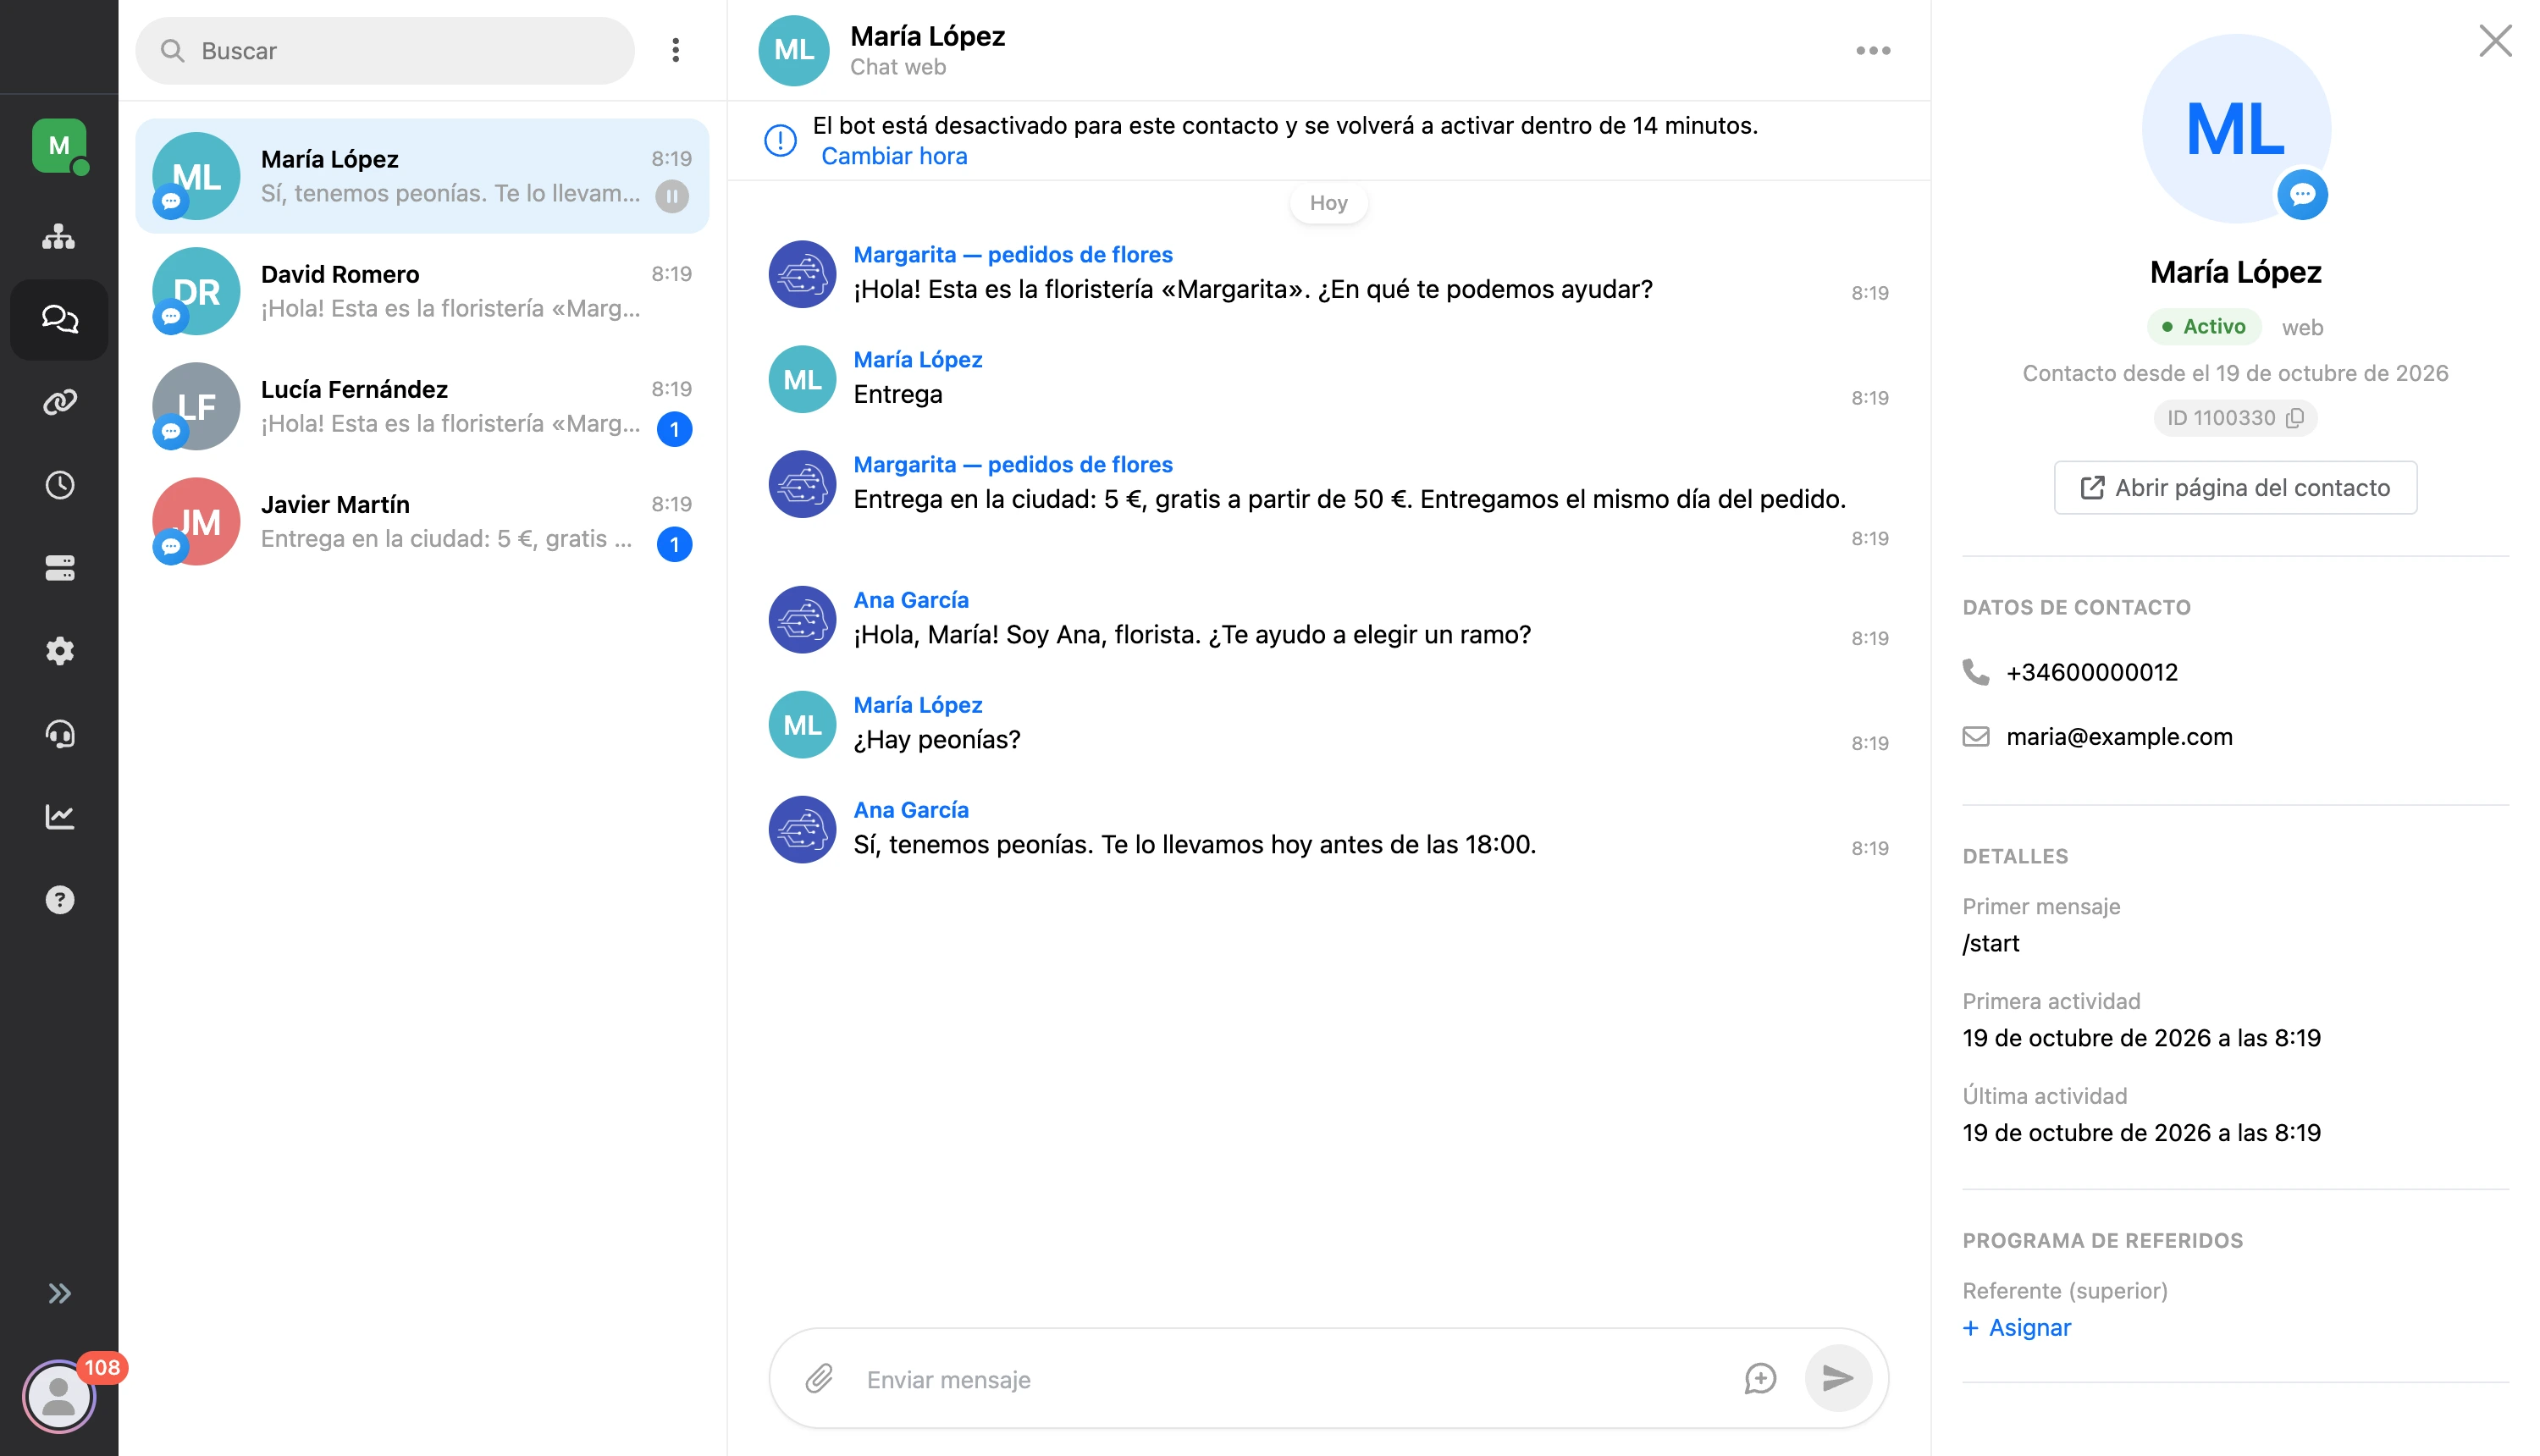Open Lucía Fernández conversation
Image resolution: width=2540 pixels, height=1456 pixels.
coord(422,406)
